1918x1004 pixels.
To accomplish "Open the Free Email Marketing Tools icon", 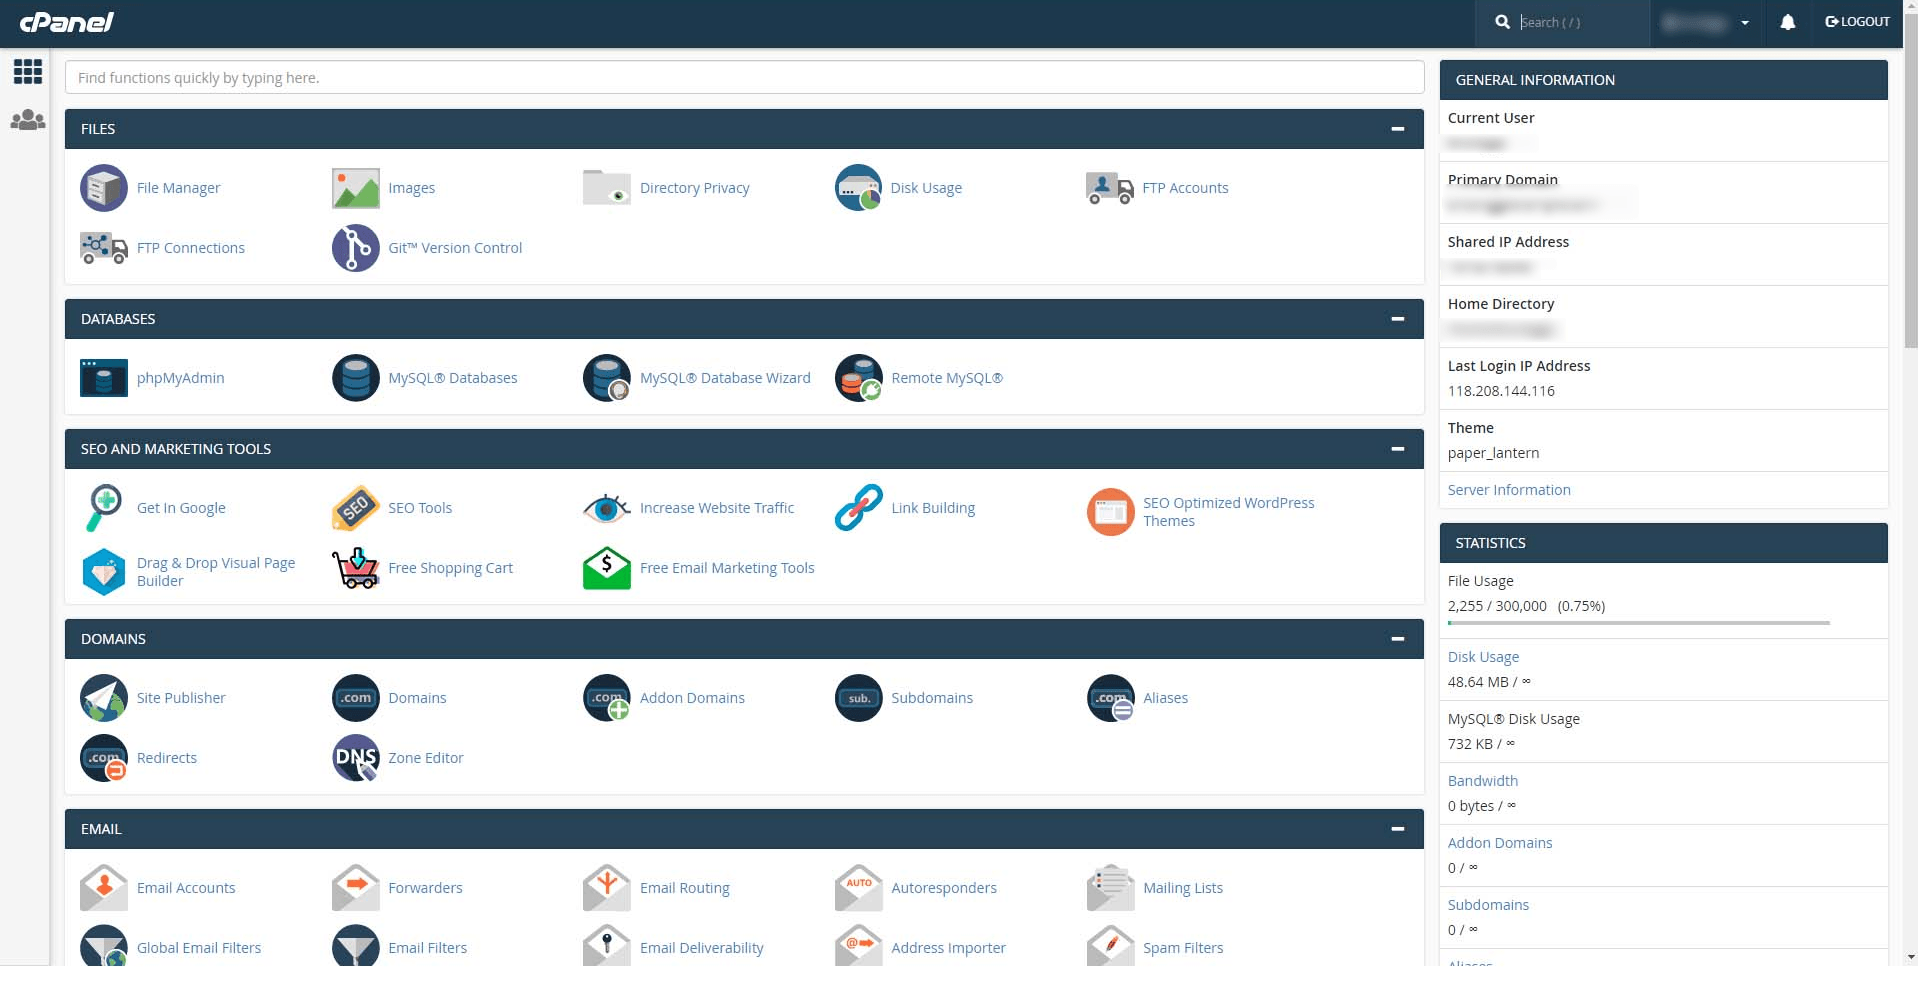I will click(607, 568).
